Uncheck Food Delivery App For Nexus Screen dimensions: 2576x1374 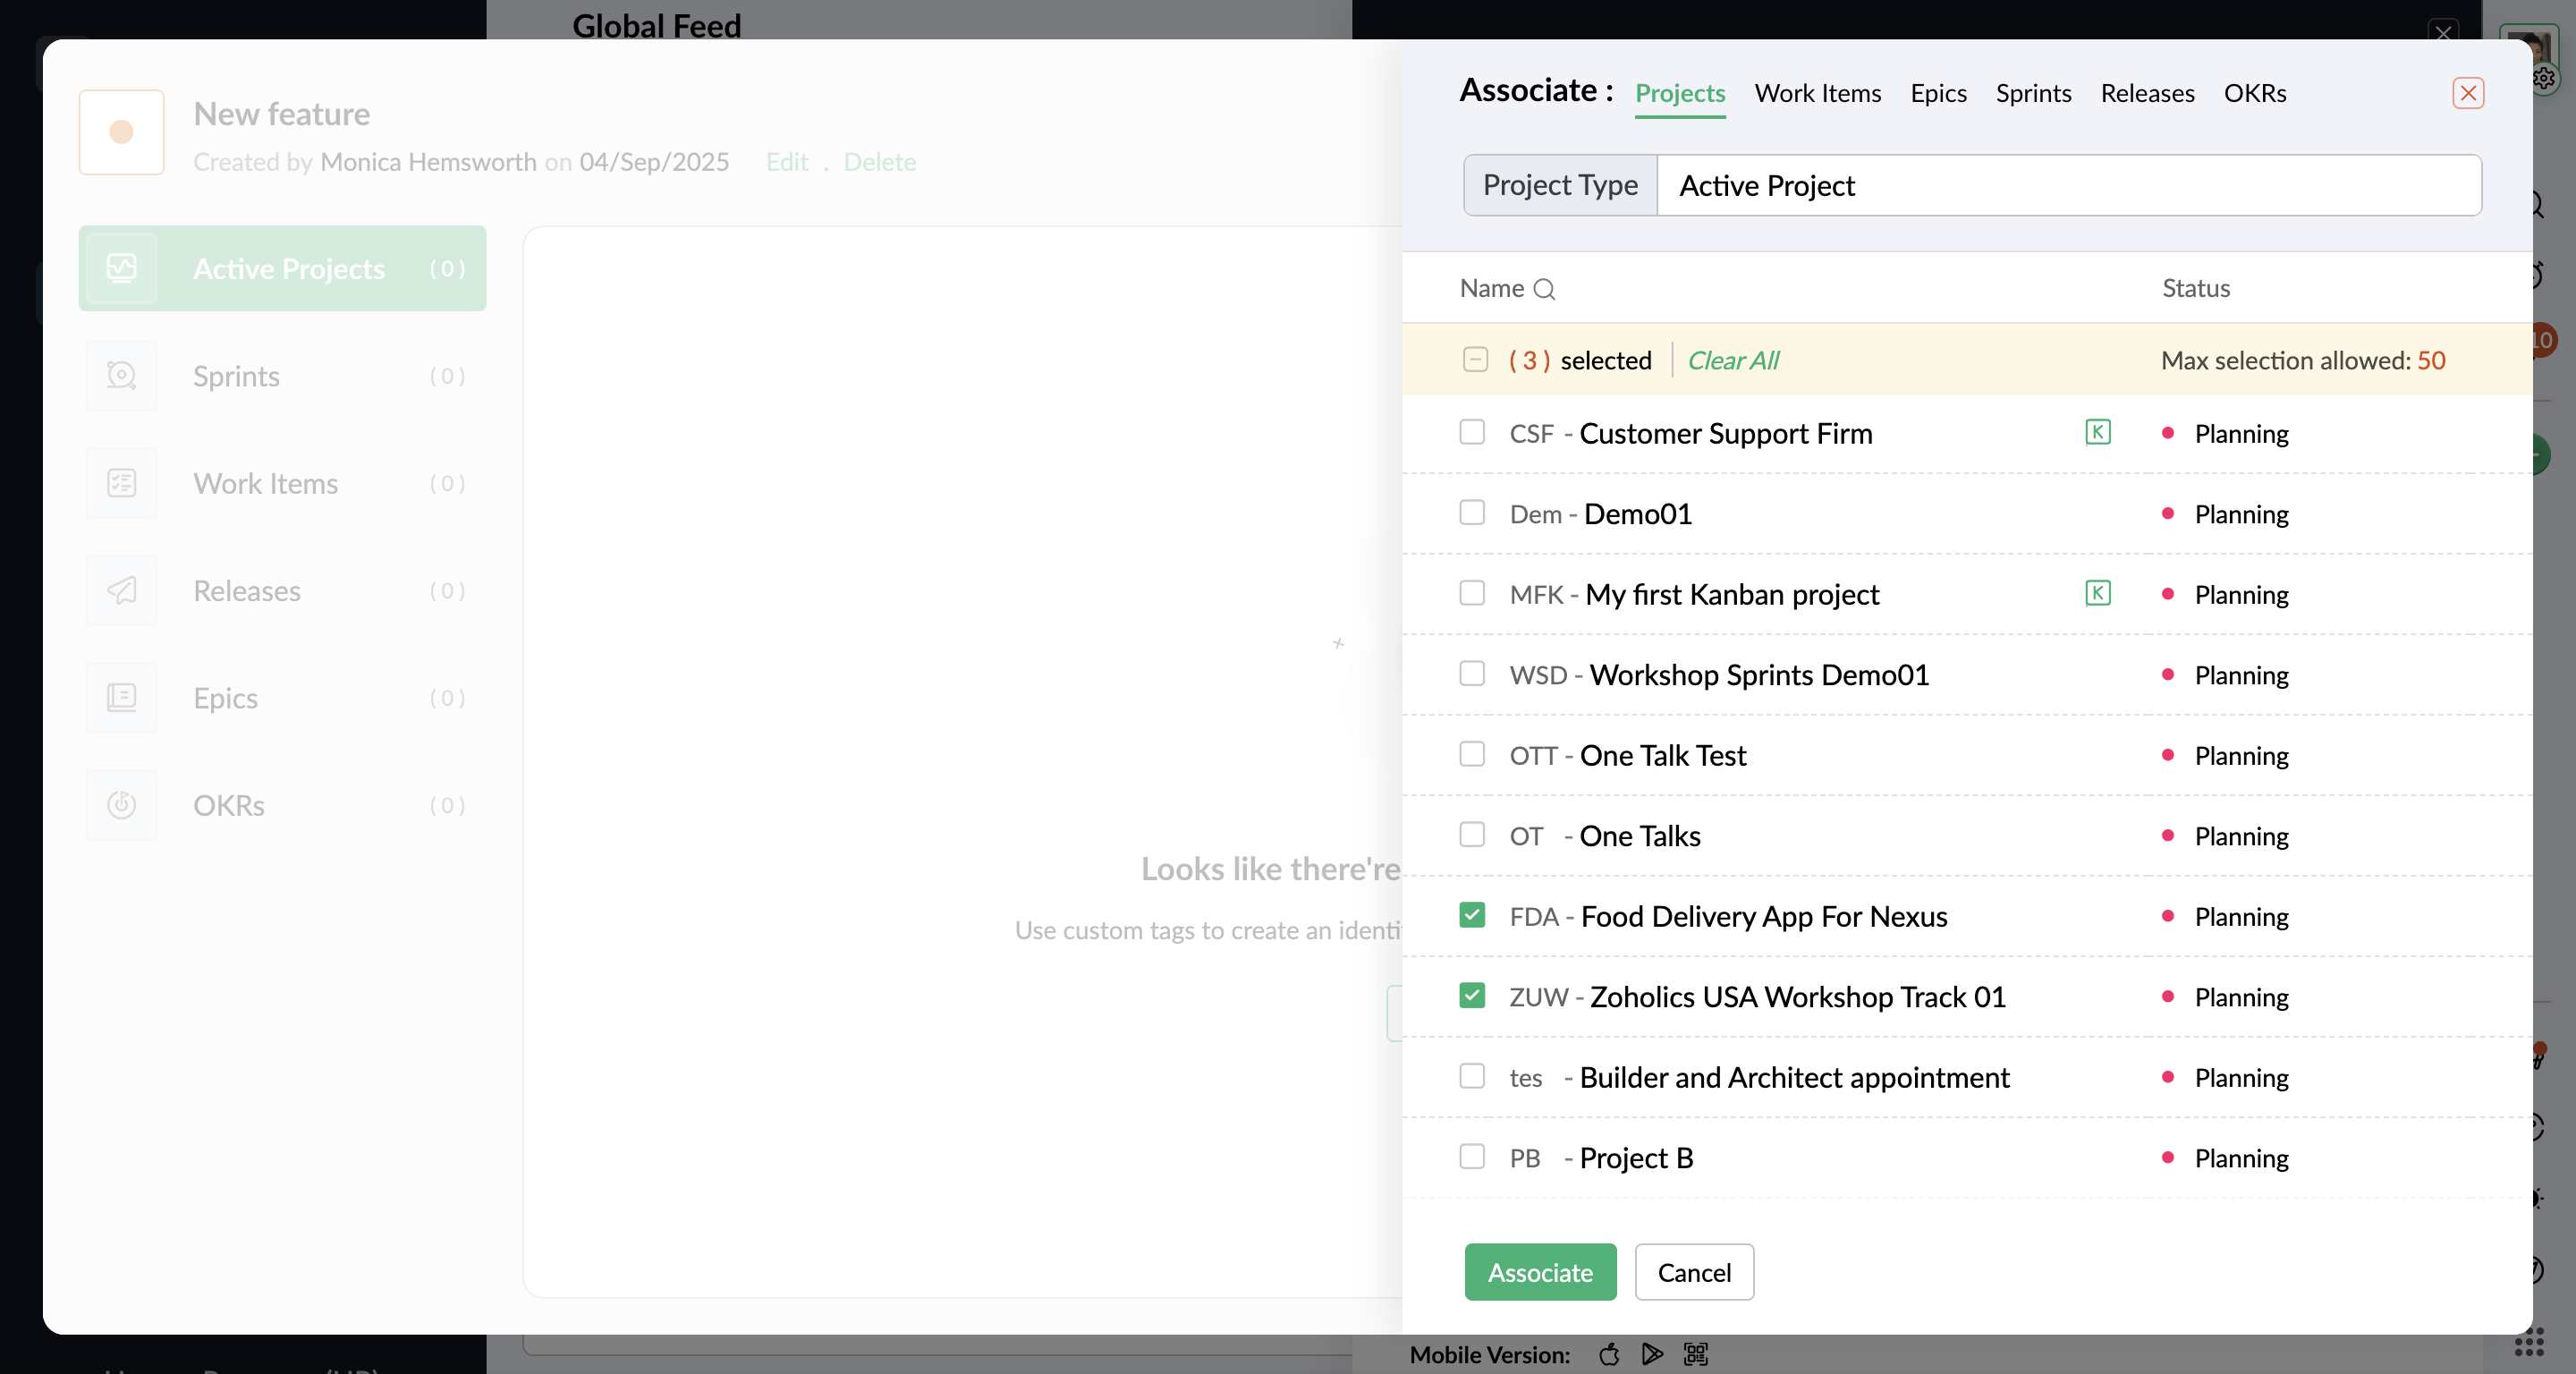click(1471, 915)
